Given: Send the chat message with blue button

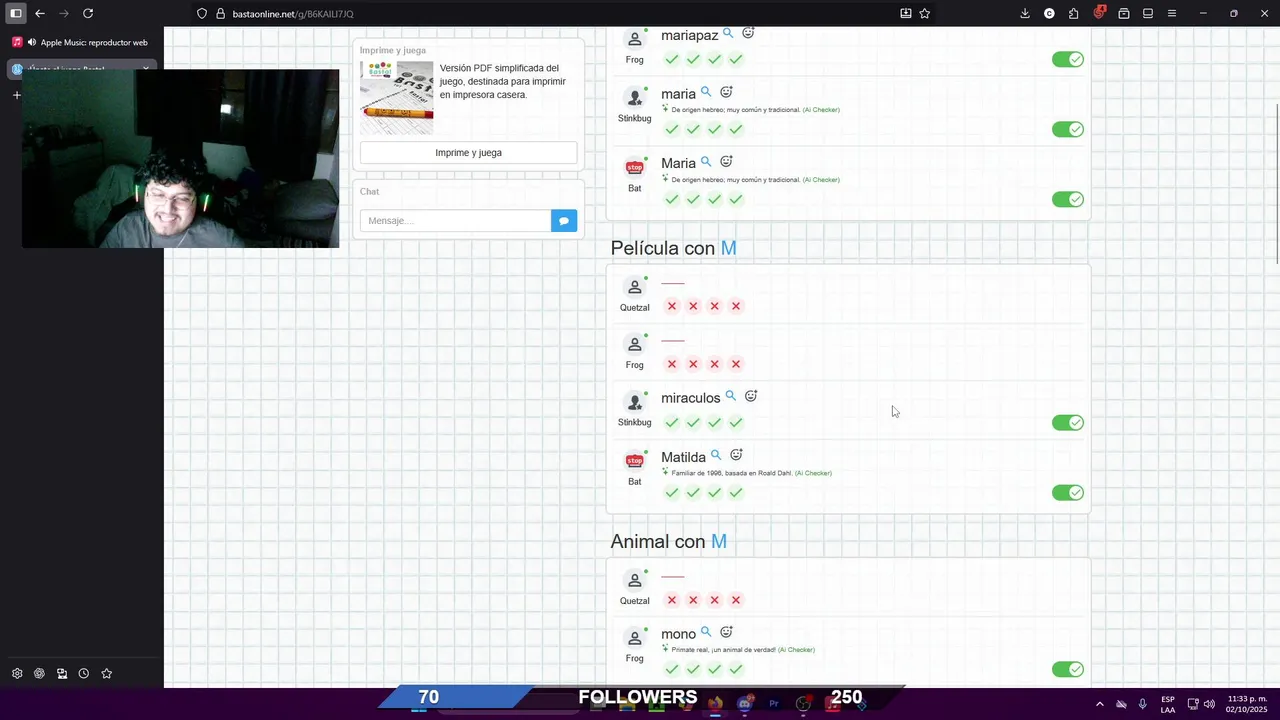Looking at the screenshot, I should coord(564,221).
